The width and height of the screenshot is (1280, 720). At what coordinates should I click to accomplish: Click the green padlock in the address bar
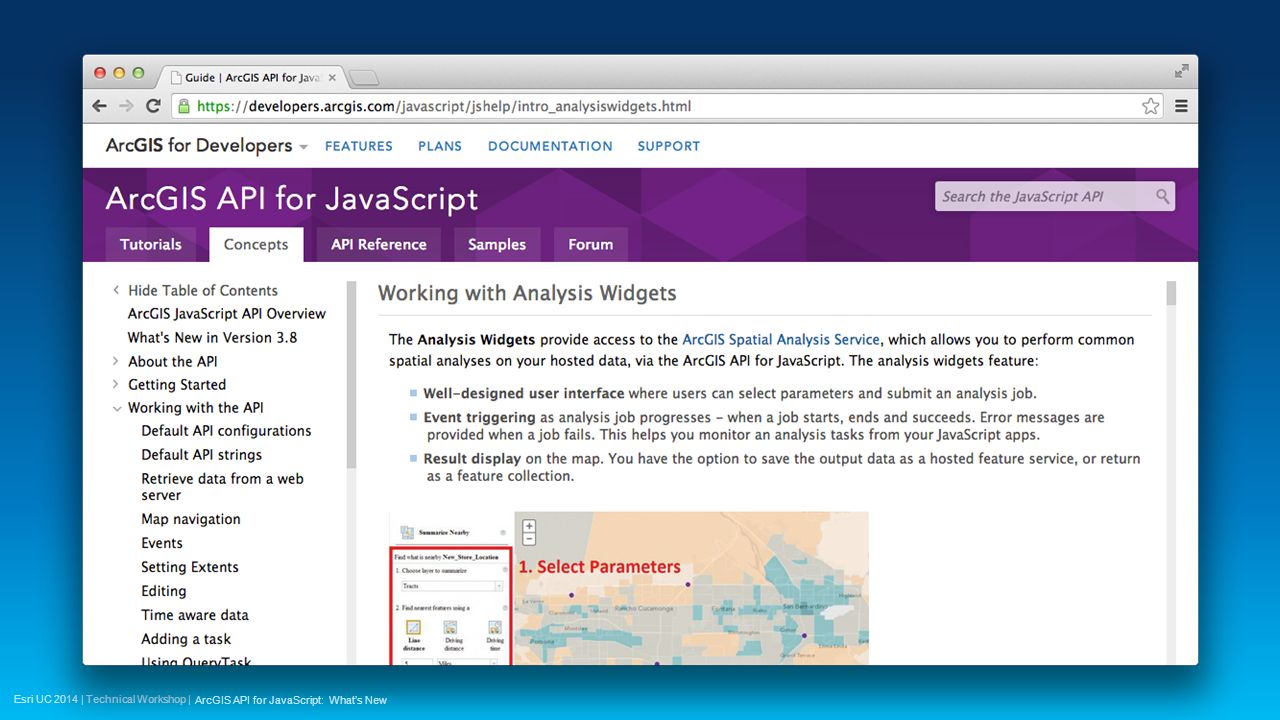tap(184, 106)
